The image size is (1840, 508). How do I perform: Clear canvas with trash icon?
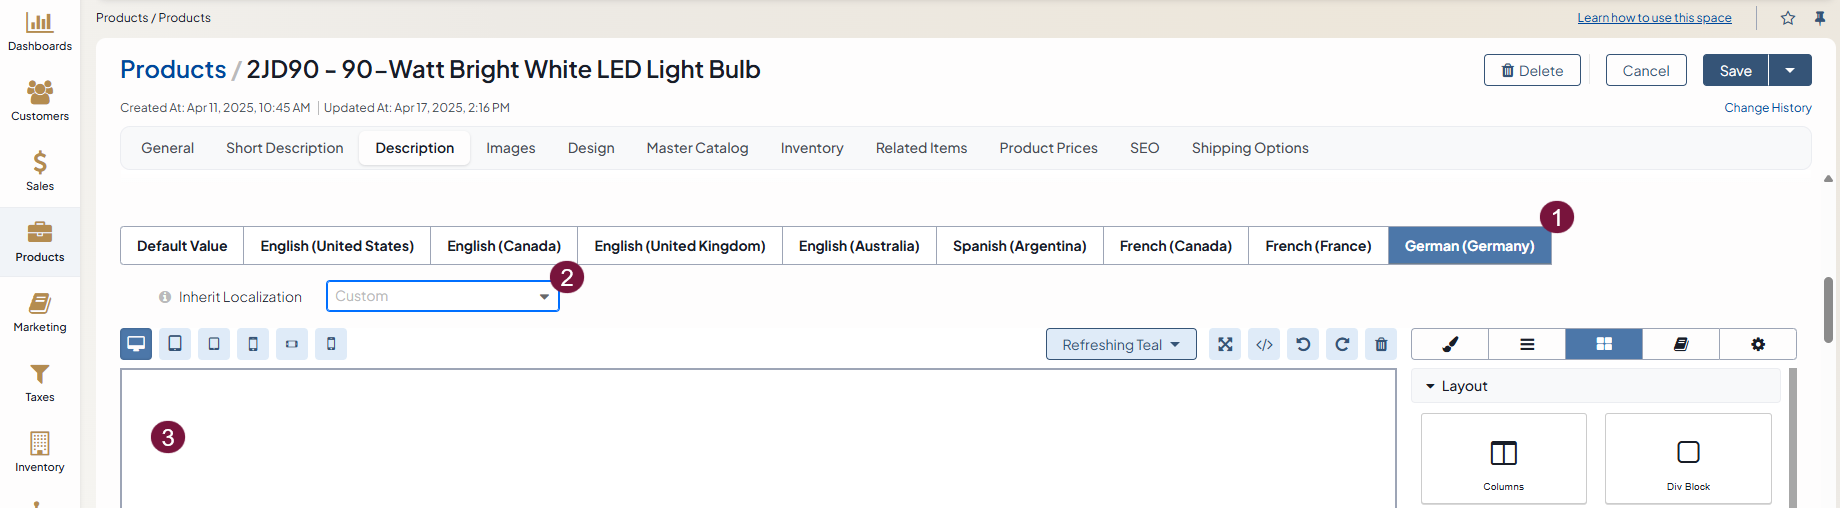coord(1381,344)
